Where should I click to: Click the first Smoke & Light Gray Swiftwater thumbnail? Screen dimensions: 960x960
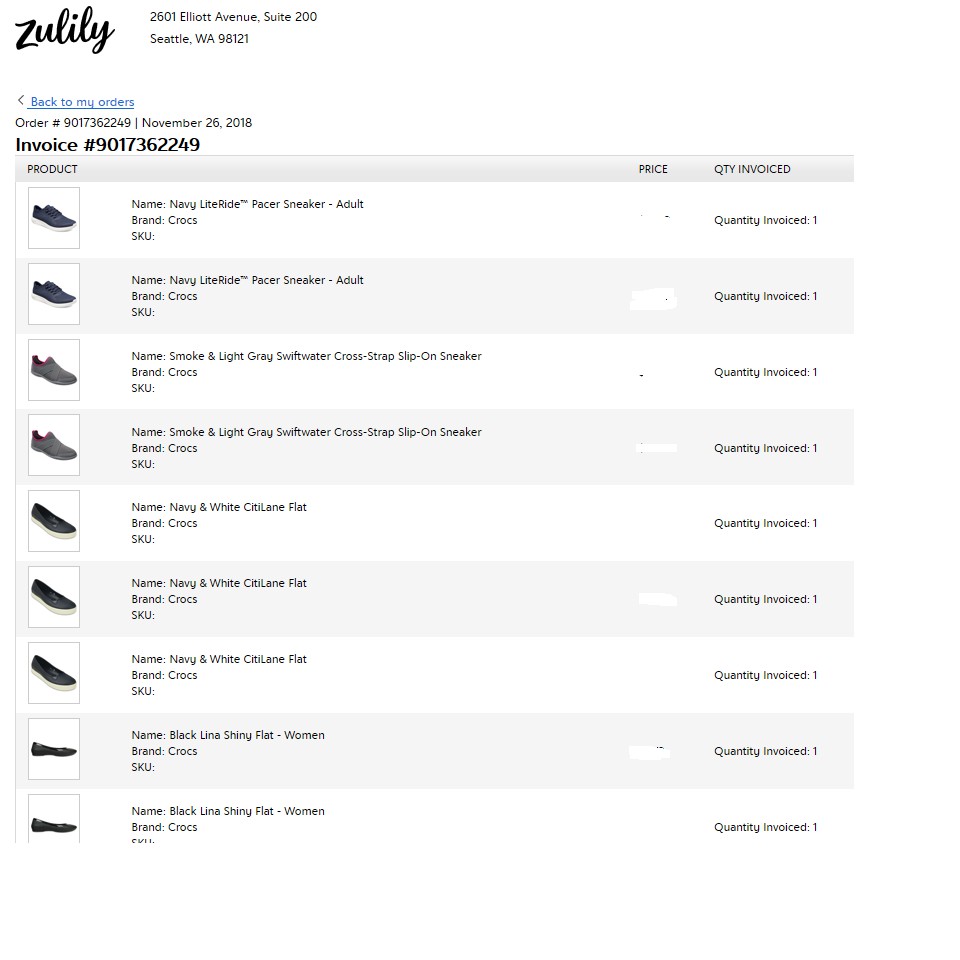[54, 370]
